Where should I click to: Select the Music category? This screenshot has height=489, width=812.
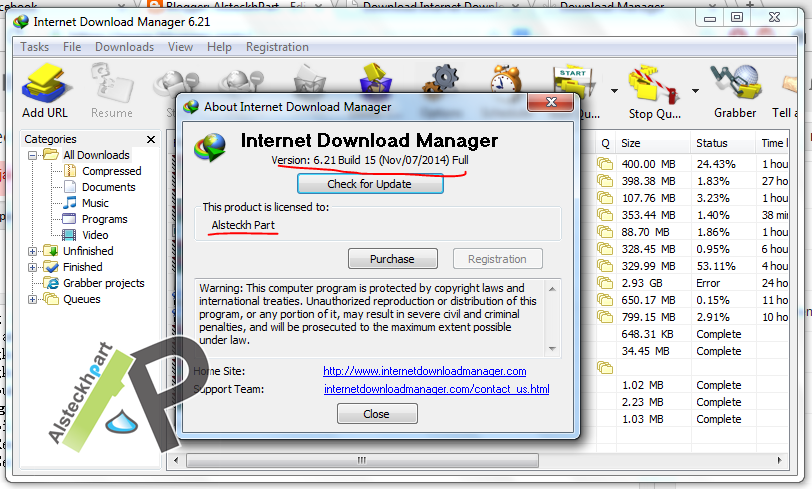[x=95, y=203]
